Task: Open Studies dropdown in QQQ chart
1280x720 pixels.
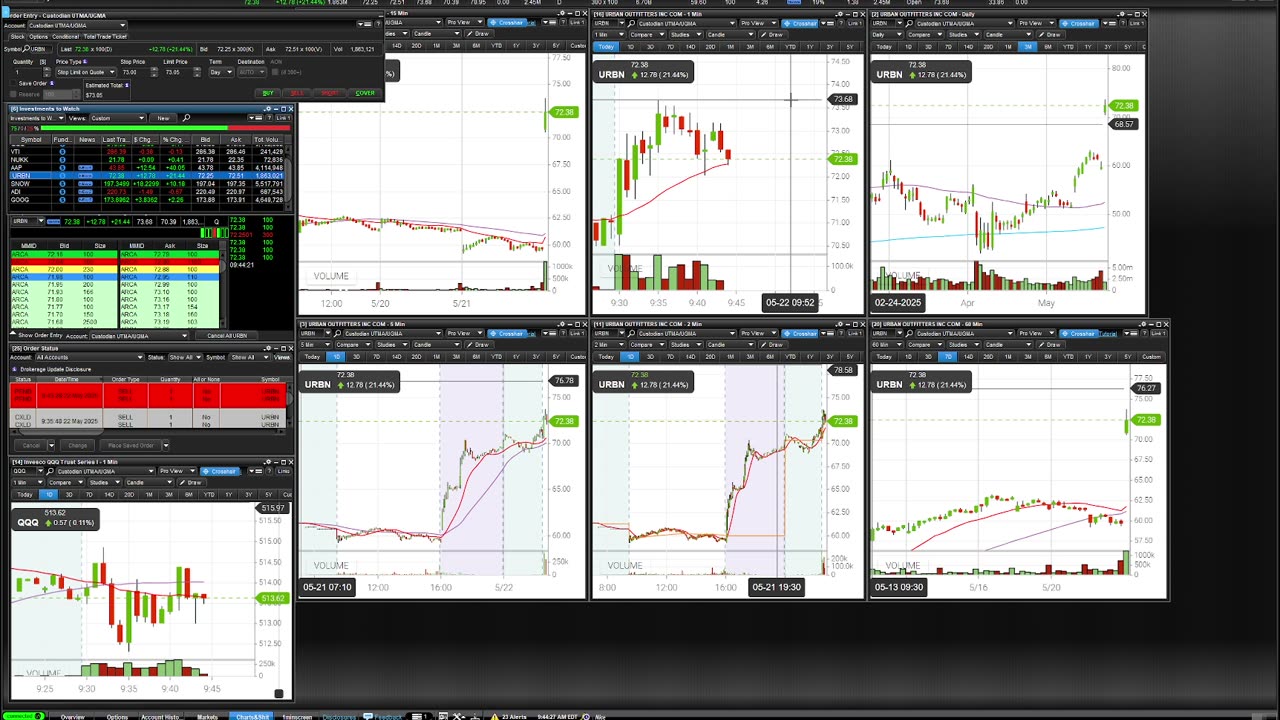Action: pos(105,482)
